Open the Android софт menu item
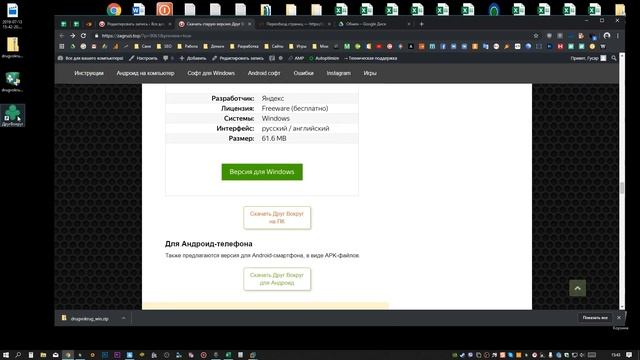 pos(264,73)
